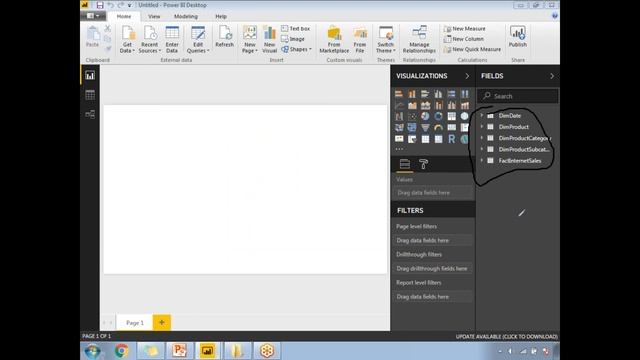640x360 pixels.
Task: Collapse the Visualizations pane
Action: click(x=467, y=76)
